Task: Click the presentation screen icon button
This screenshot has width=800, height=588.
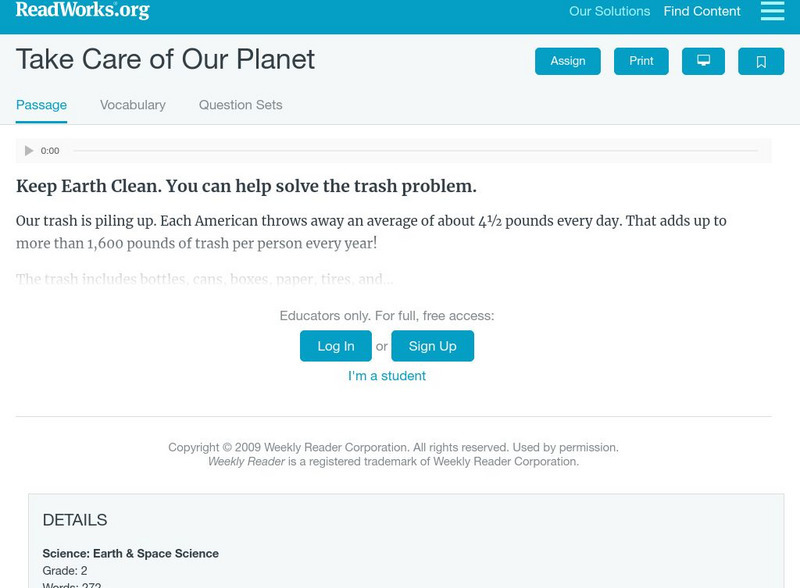Action: tap(703, 61)
